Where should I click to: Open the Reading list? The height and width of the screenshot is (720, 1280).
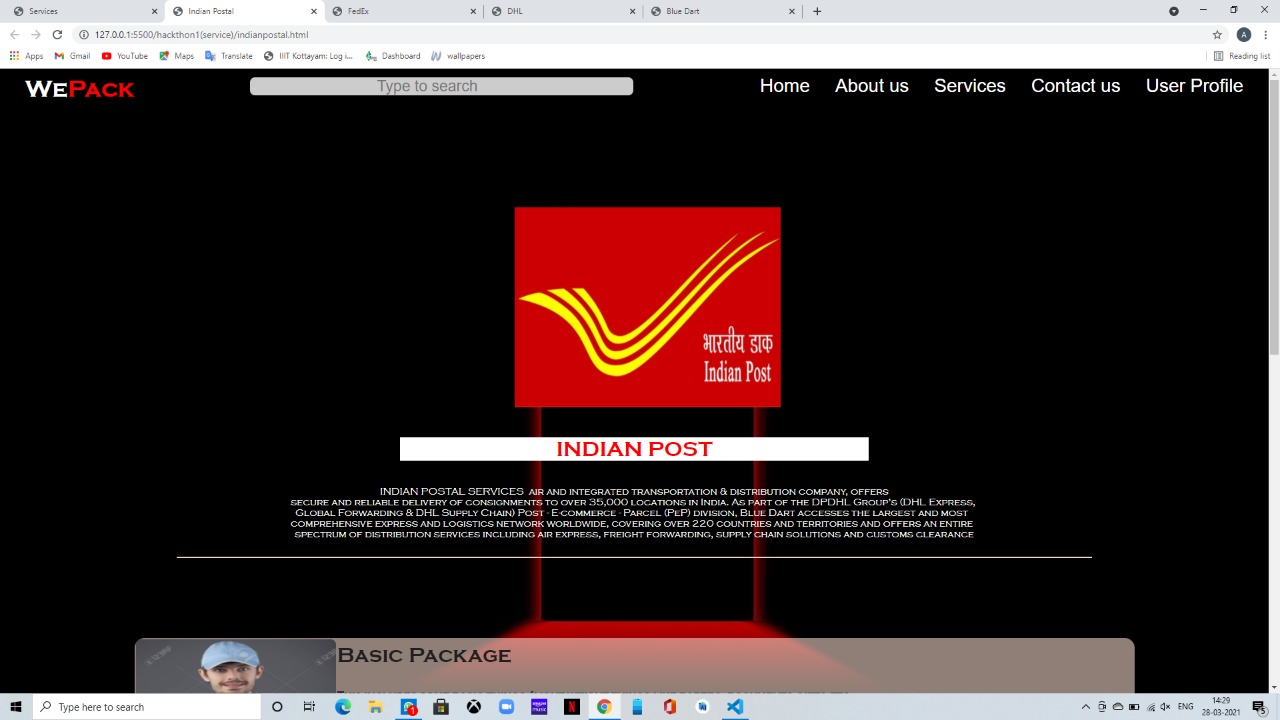click(1241, 56)
